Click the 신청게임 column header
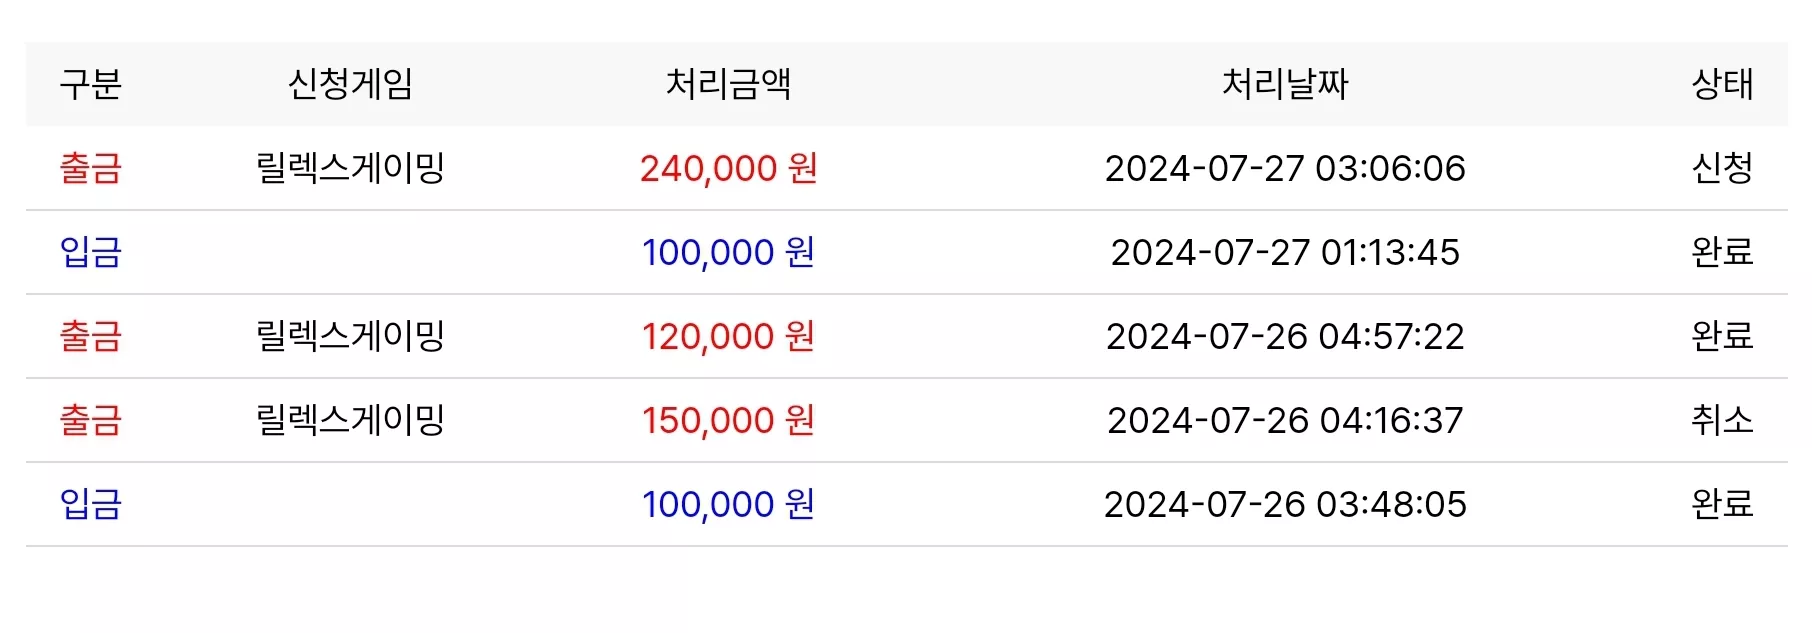 (x=350, y=84)
